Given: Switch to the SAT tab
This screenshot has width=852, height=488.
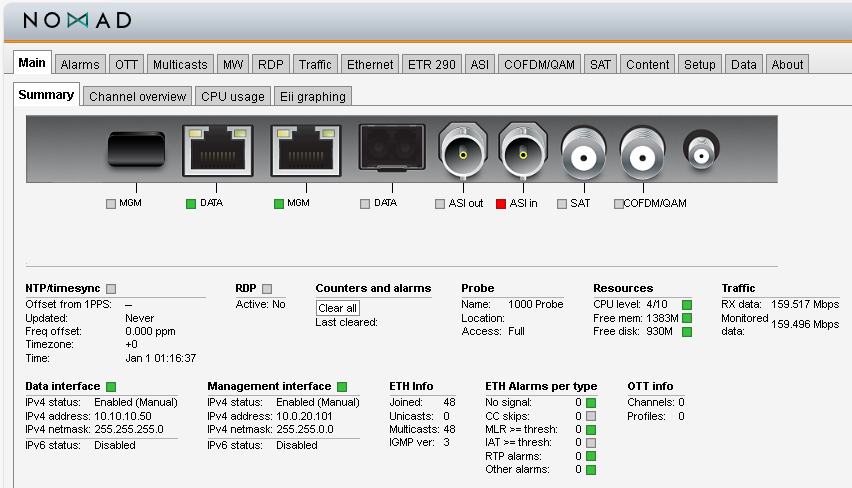Looking at the screenshot, I should coord(600,64).
